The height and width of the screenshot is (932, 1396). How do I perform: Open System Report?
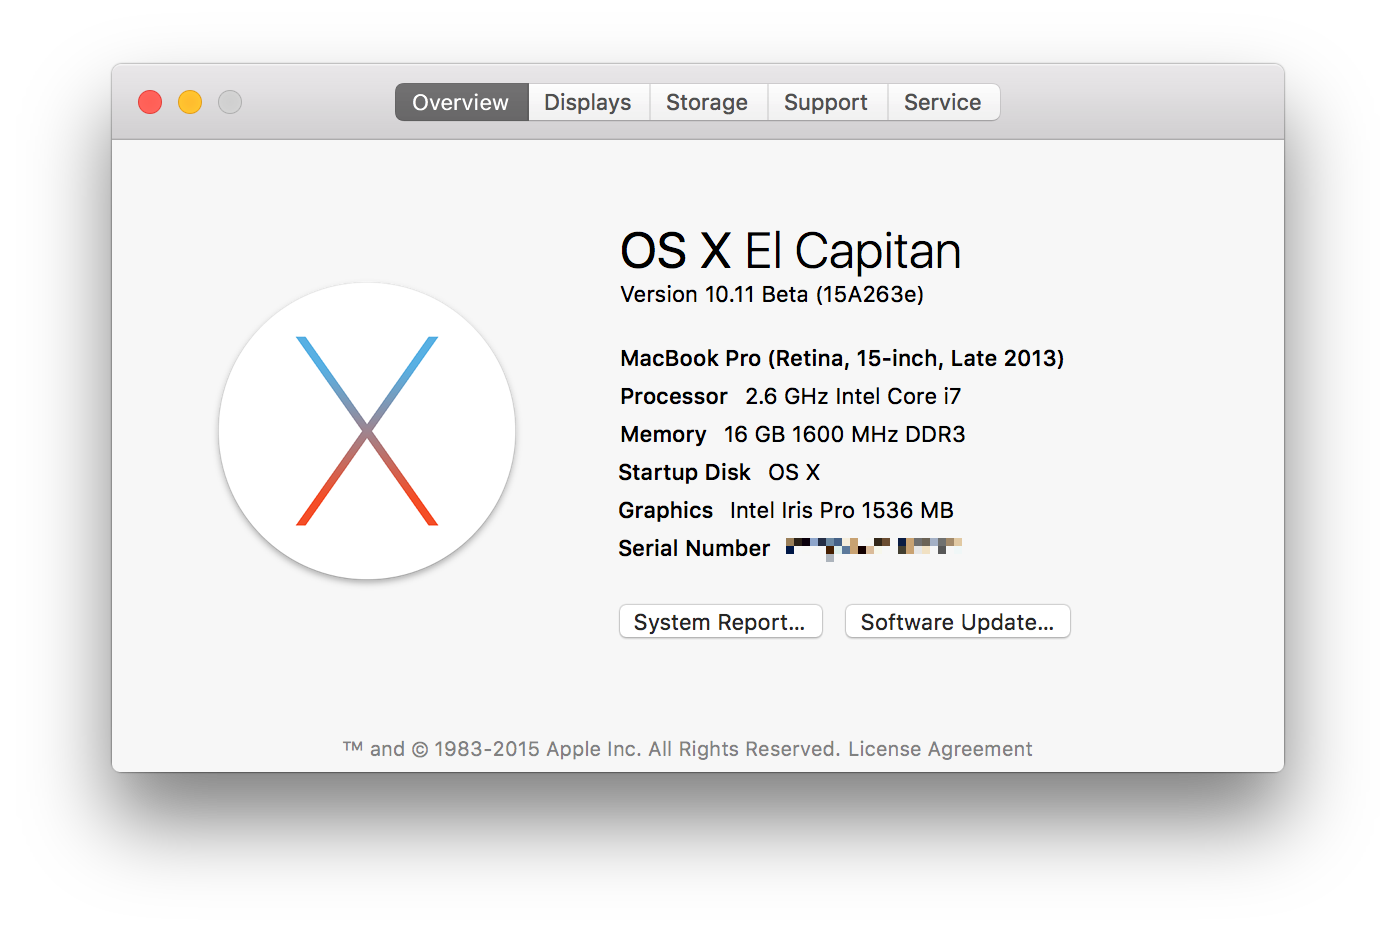720,622
